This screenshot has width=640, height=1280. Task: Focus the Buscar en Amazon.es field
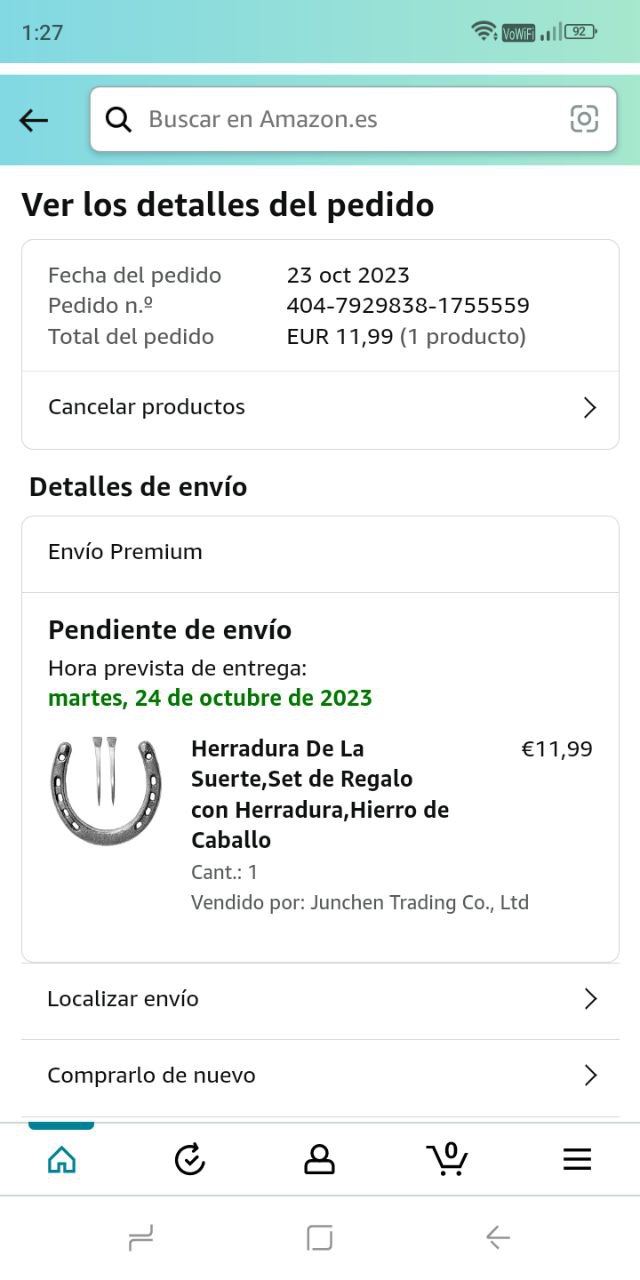(x=340, y=120)
